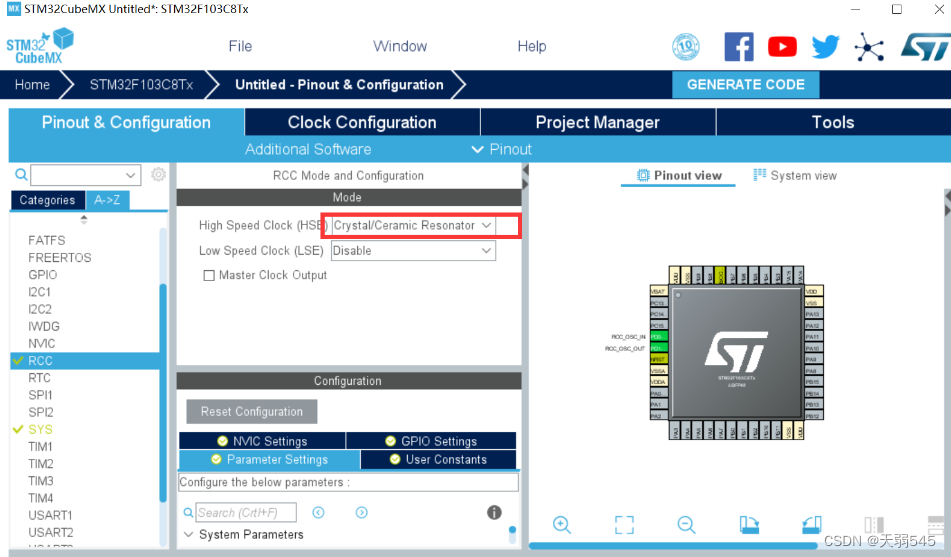This screenshot has height=557, width=951.
Task: Click the STM32CubeMX logo
Action: point(40,46)
